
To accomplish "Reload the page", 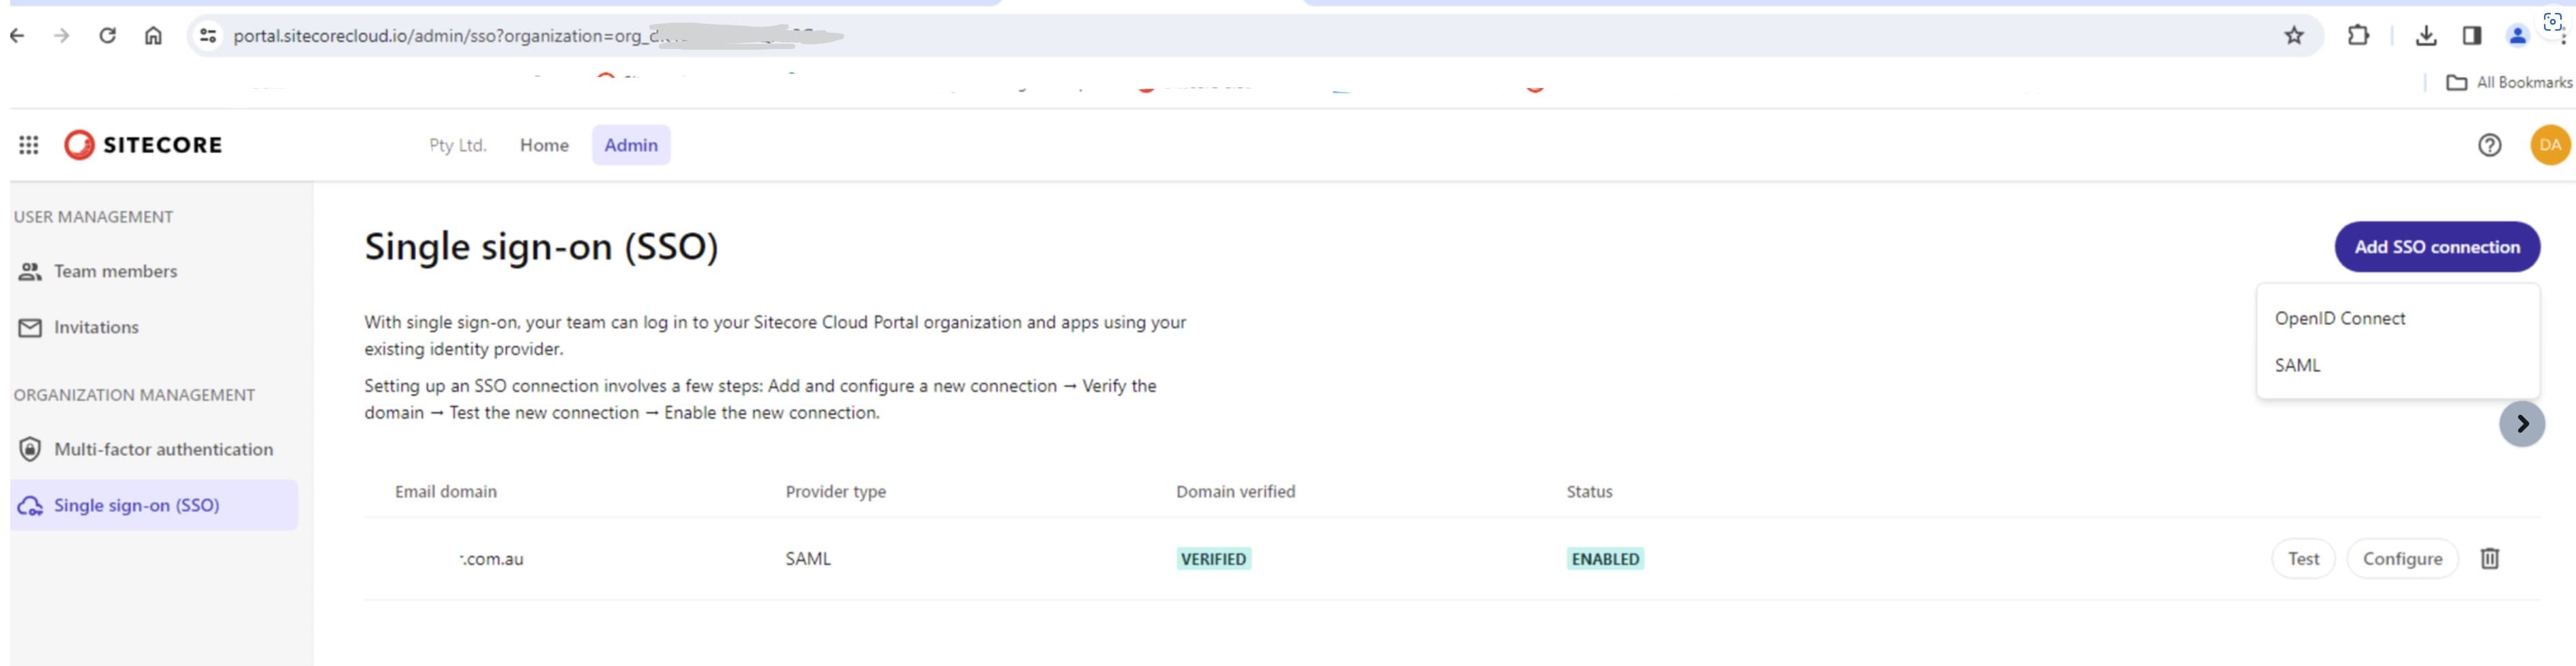I will pyautogui.click(x=107, y=36).
